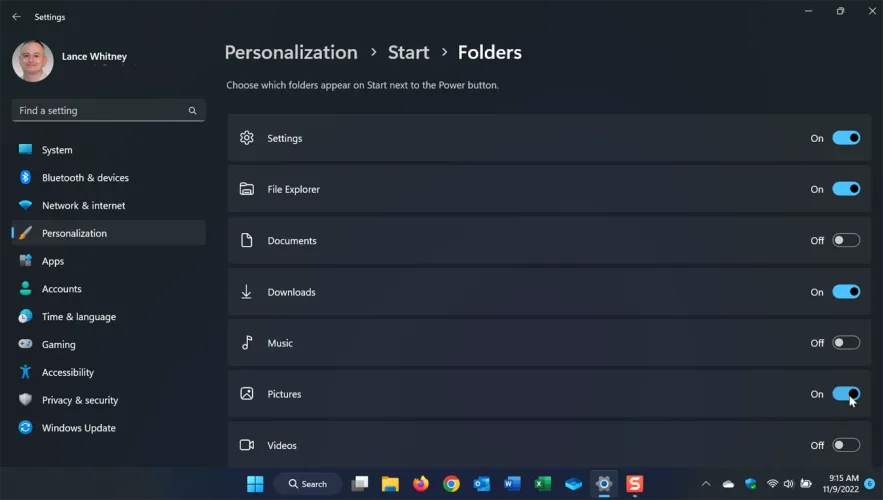Launch Google Chrome from the taskbar
The image size is (883, 500).
(x=451, y=484)
